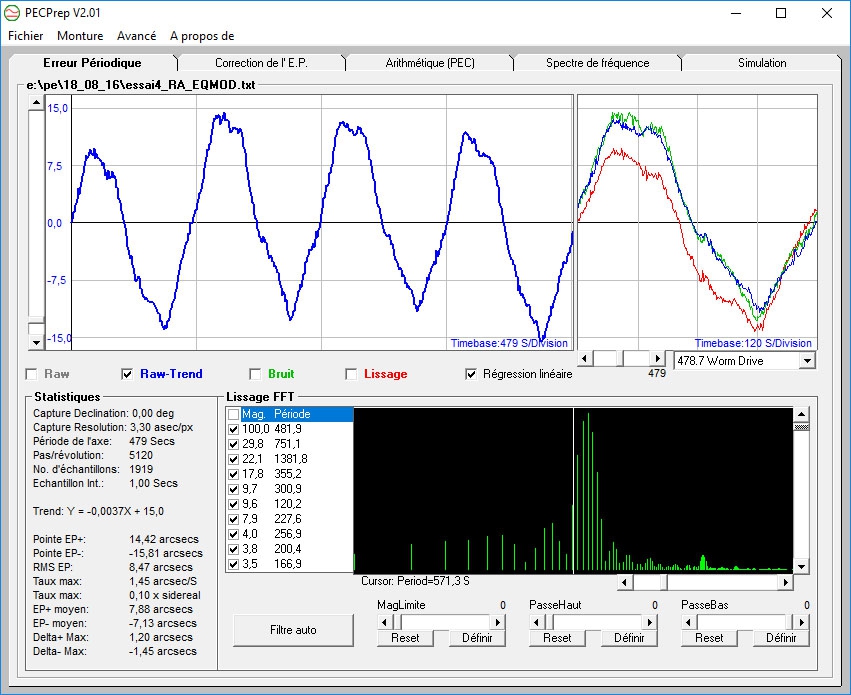Toggle the Lissage checkbox
The height and width of the screenshot is (695, 851).
click(352, 374)
